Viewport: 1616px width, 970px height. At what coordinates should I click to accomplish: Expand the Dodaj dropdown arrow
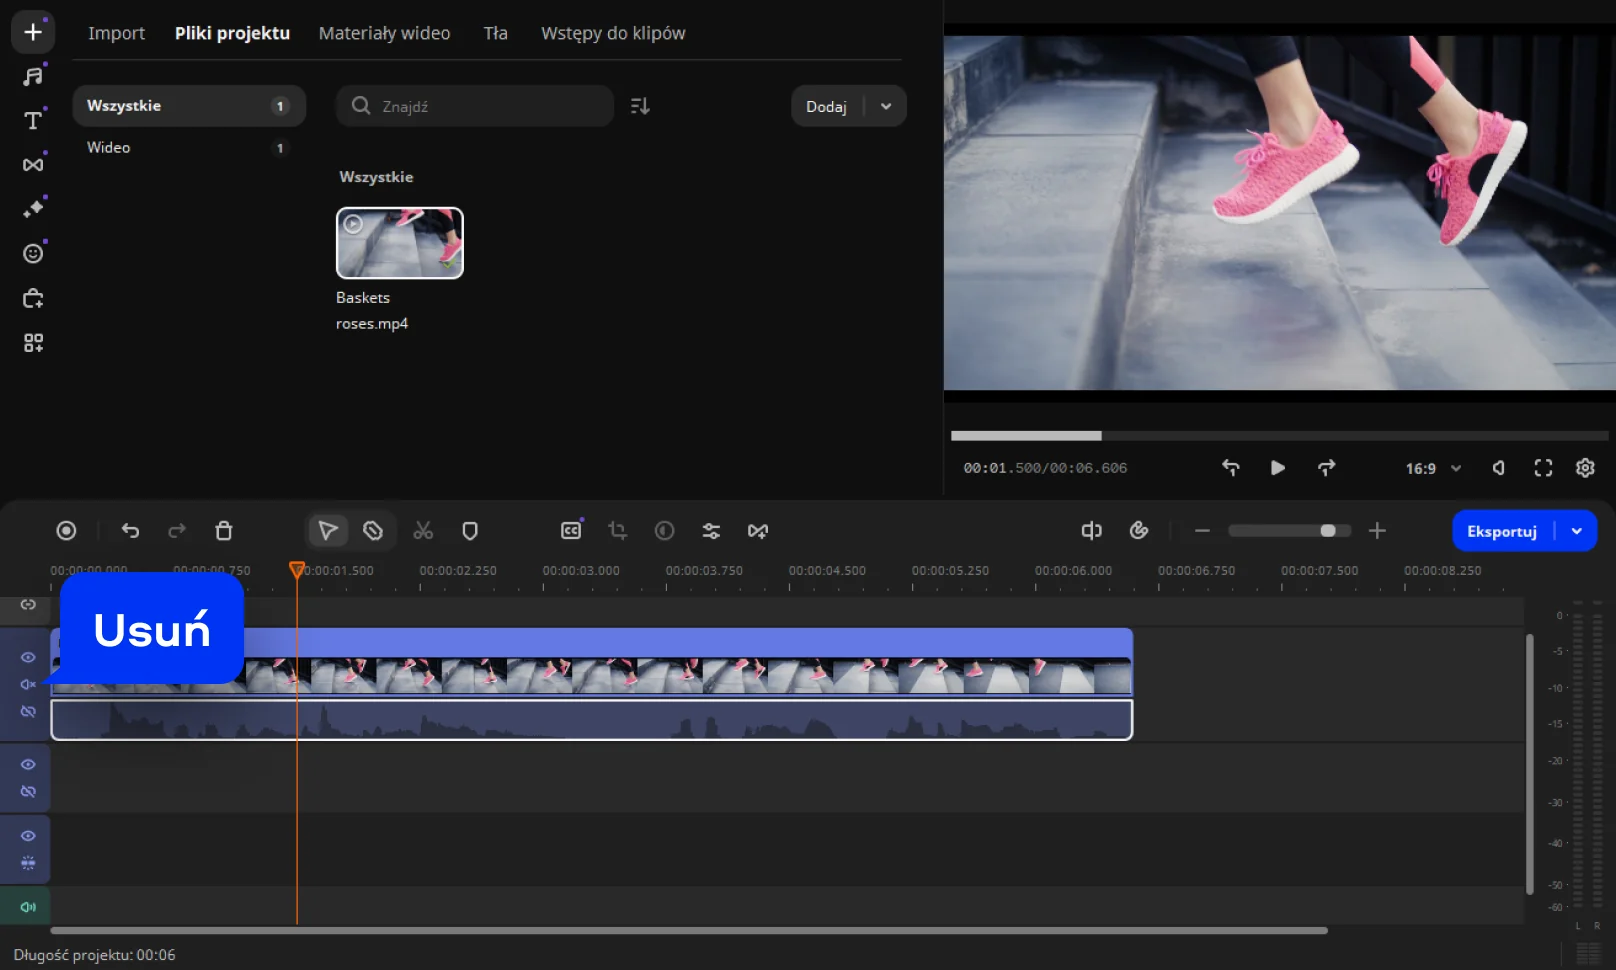tap(886, 106)
